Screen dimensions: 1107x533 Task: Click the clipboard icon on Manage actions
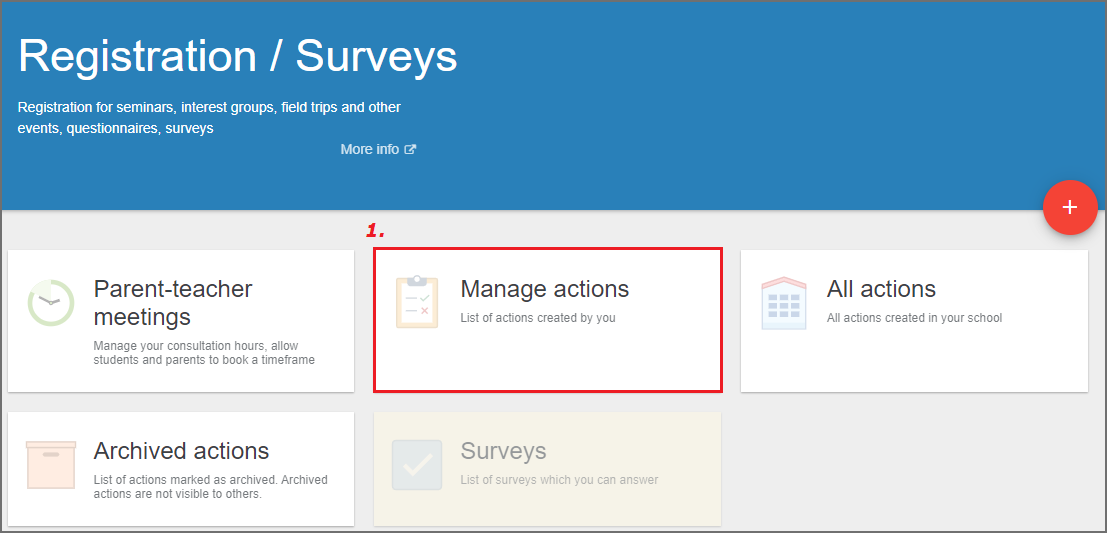pos(417,302)
